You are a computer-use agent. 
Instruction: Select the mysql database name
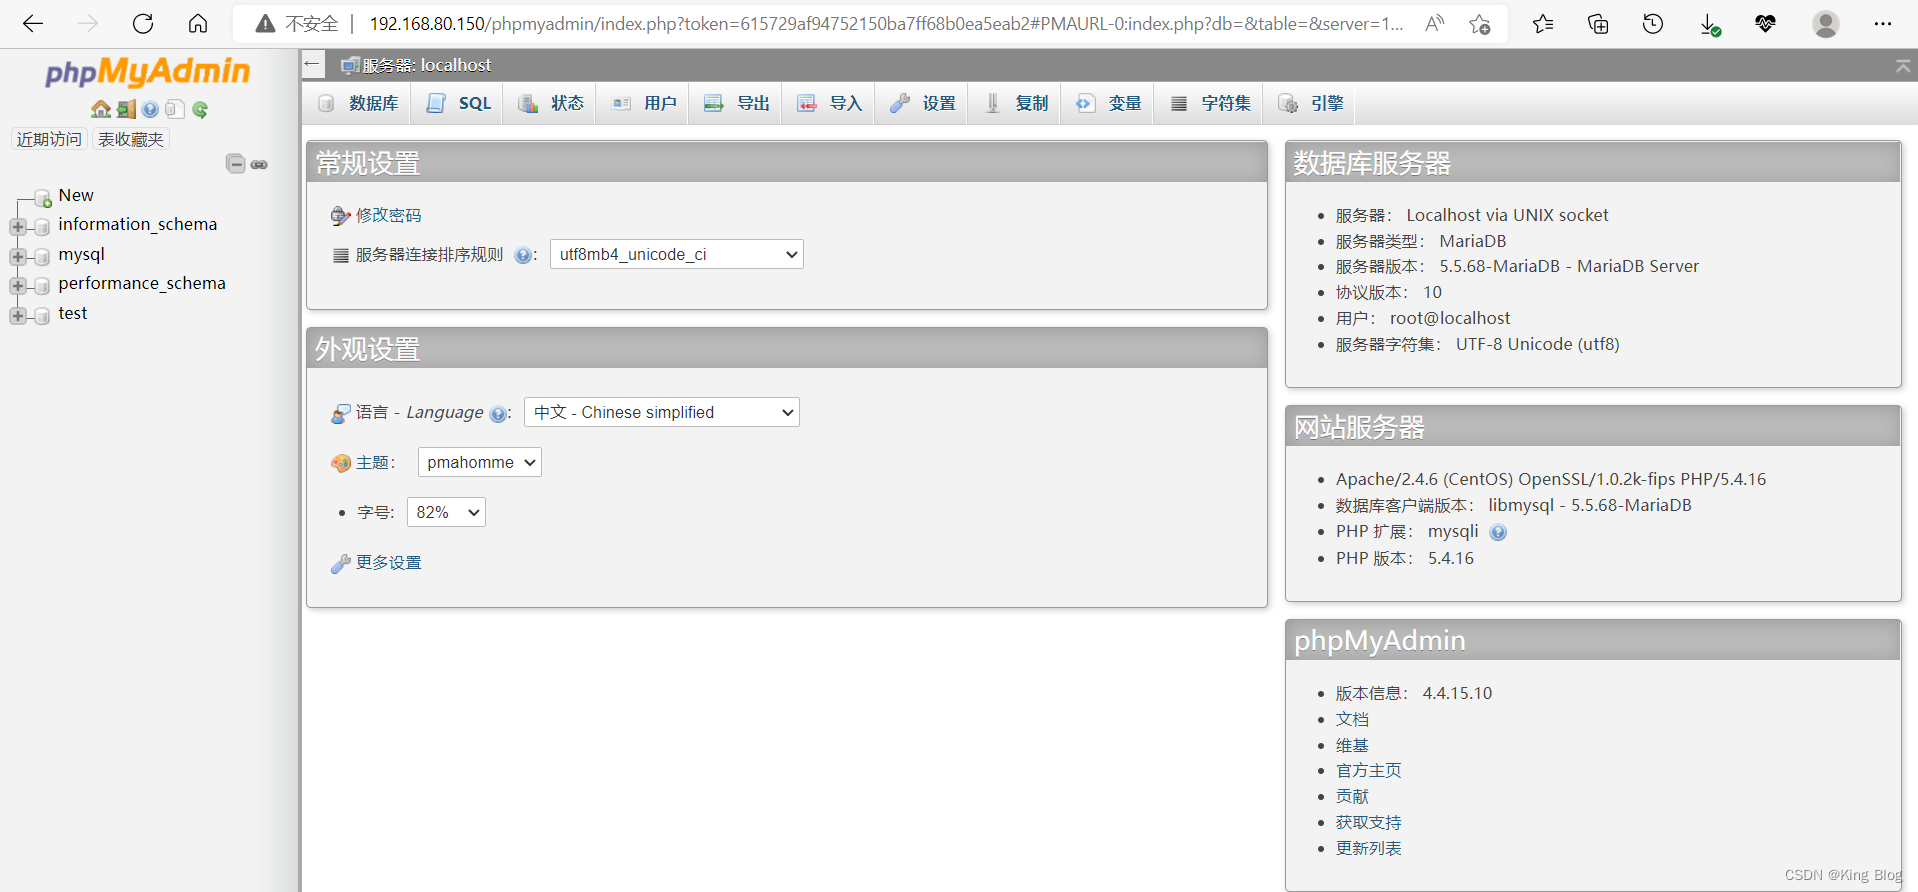(x=81, y=254)
